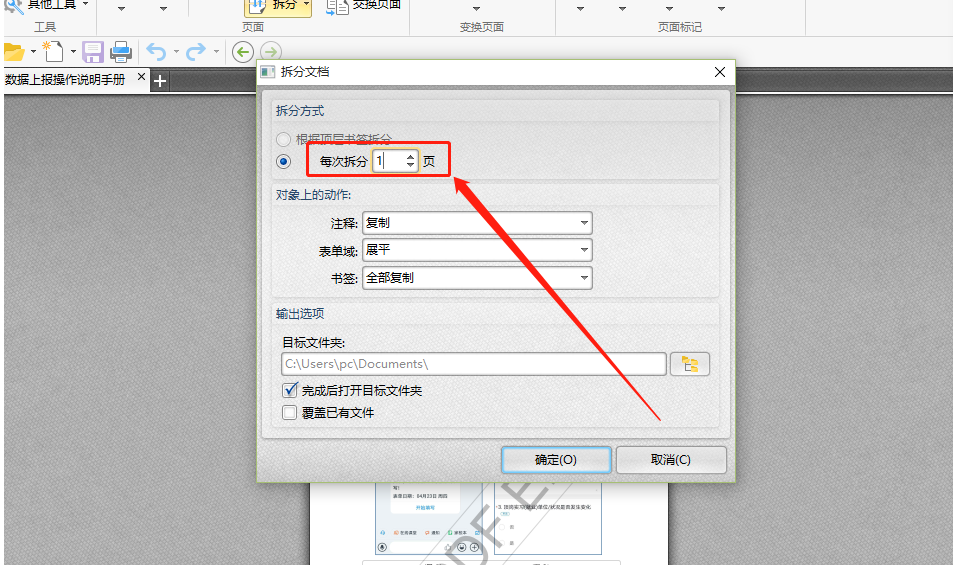Image resolution: width=954 pixels, height=567 pixels.
Task: Click the 变换页面 group label
Action: pyautogui.click(x=481, y=27)
